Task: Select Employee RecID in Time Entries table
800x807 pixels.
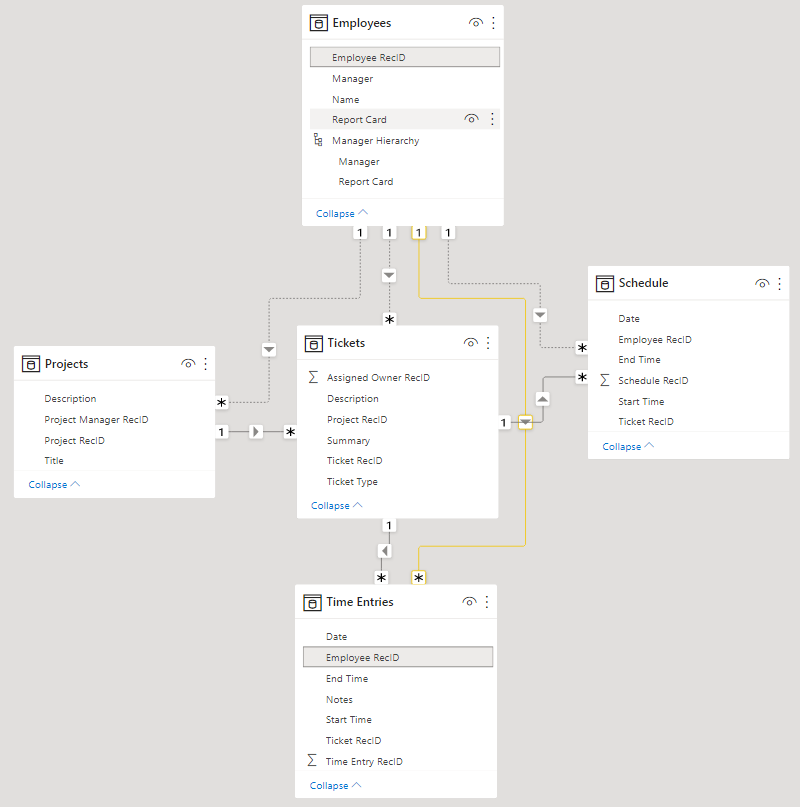Action: coord(398,657)
